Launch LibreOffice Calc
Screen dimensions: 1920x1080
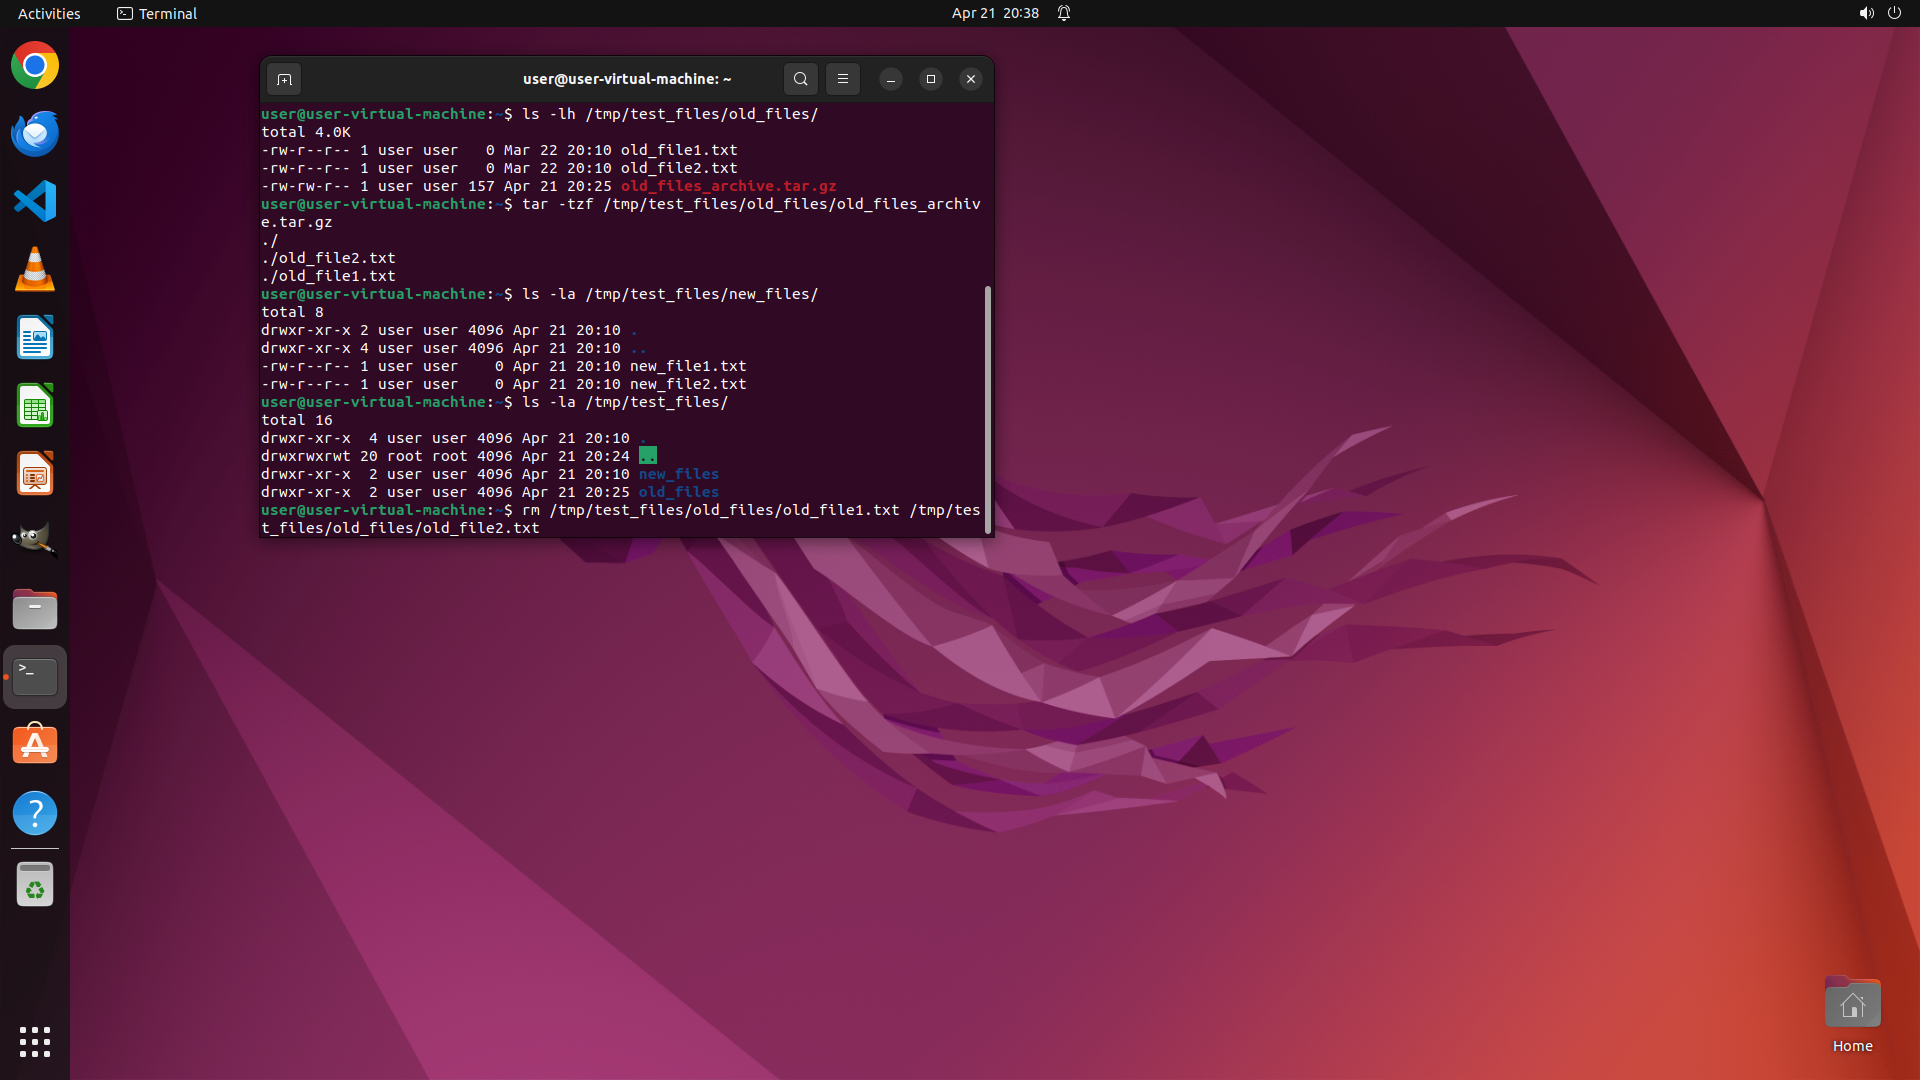click(x=35, y=405)
